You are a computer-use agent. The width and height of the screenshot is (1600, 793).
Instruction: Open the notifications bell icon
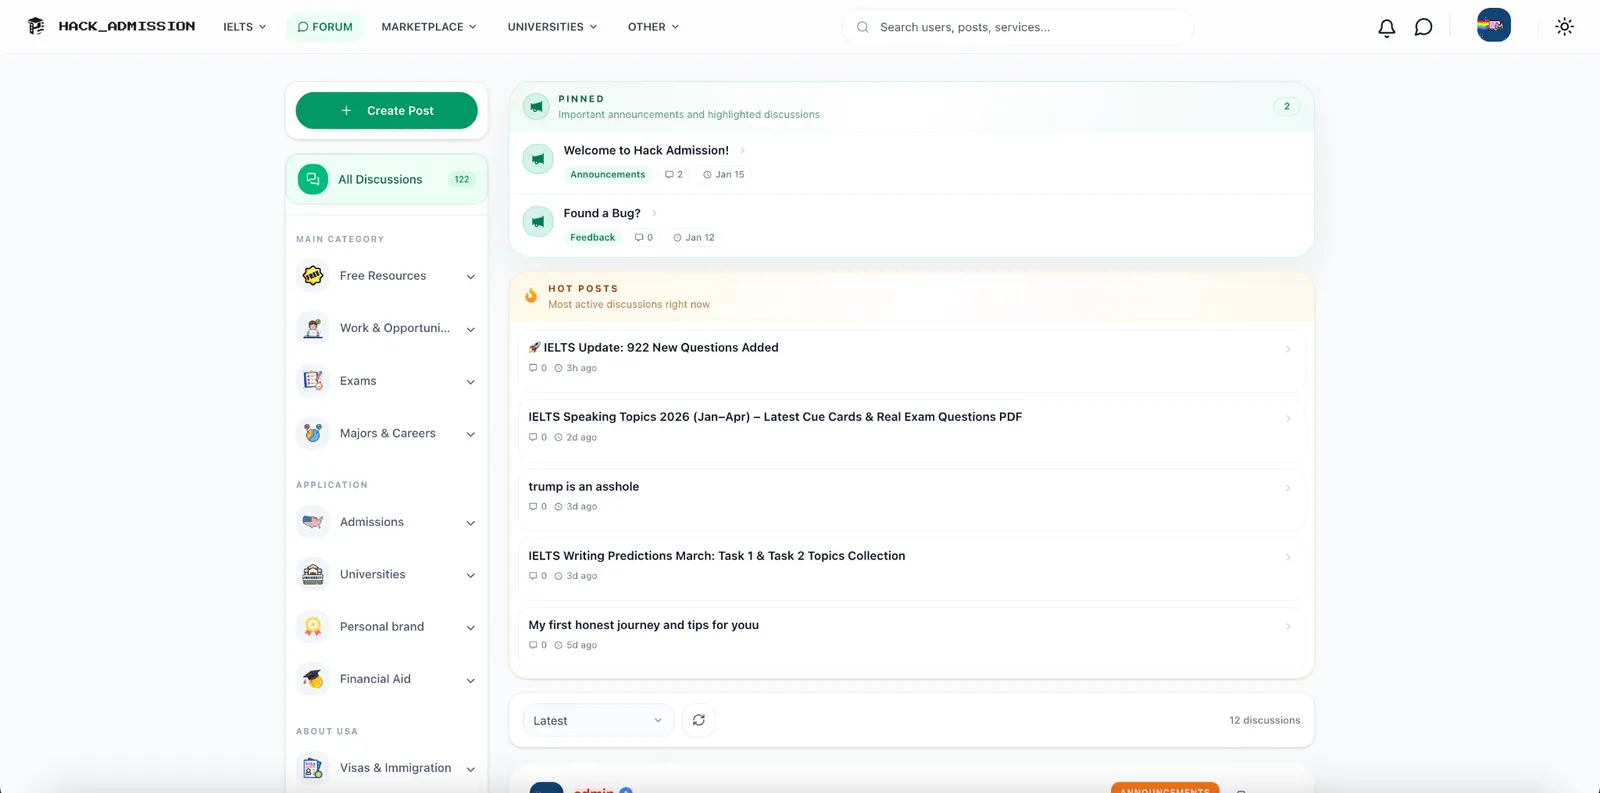[x=1386, y=27]
